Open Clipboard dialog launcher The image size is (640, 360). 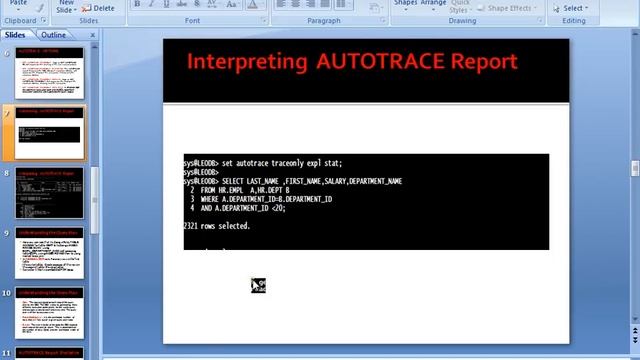(43, 20)
